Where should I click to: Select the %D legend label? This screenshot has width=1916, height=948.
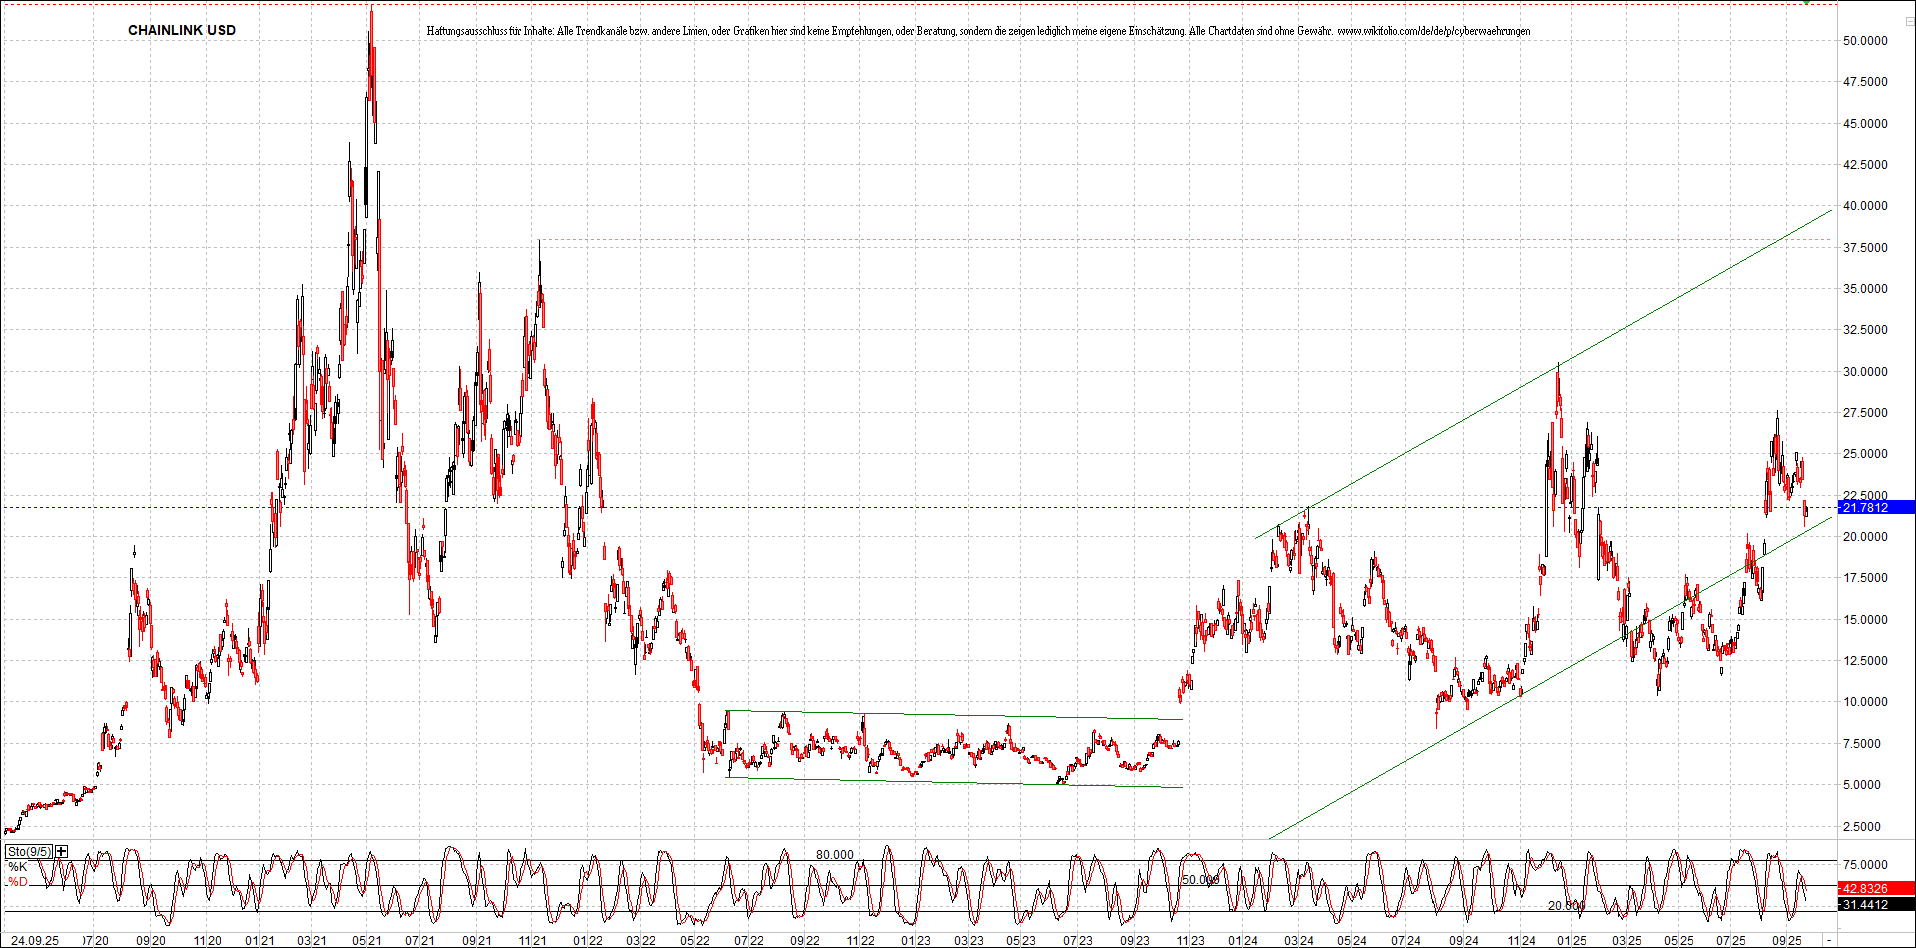17,882
